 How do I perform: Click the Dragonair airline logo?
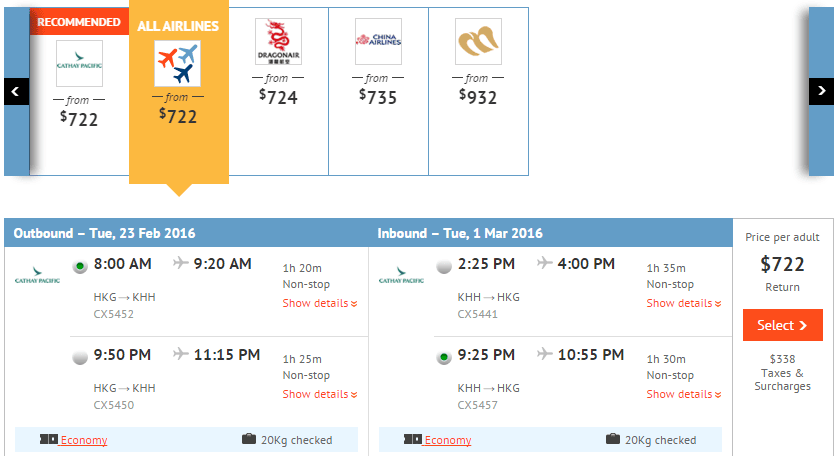pyautogui.click(x=278, y=42)
